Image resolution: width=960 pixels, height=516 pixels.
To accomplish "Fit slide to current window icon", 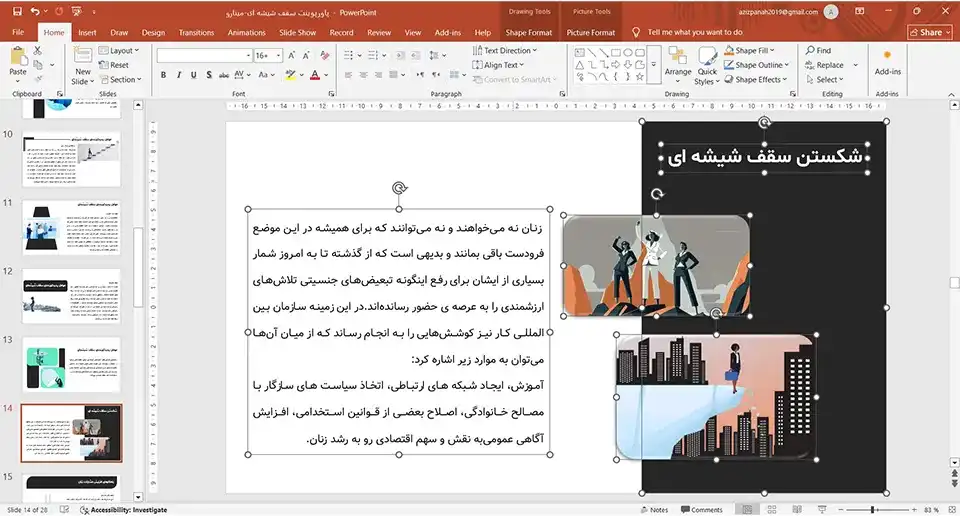I will 951,509.
